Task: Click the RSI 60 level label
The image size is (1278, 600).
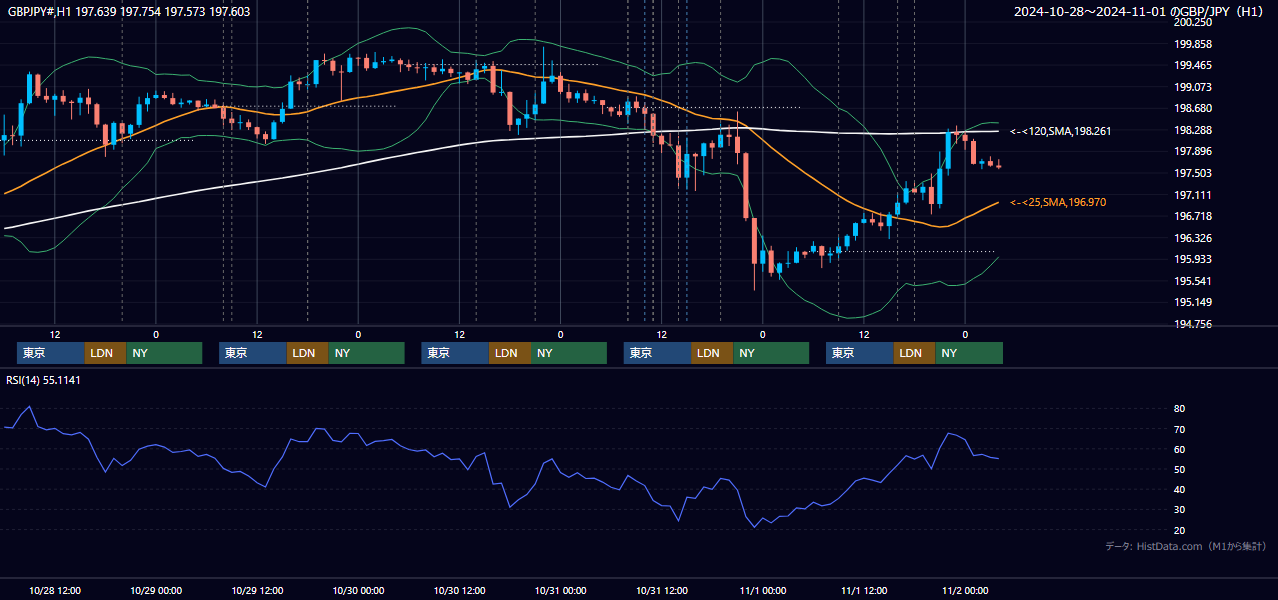Action: pyautogui.click(x=1180, y=449)
